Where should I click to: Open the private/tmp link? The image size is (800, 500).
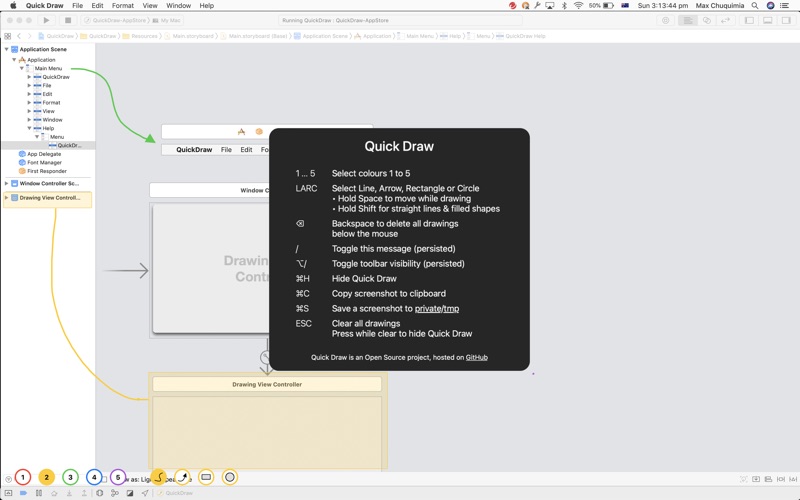437,308
